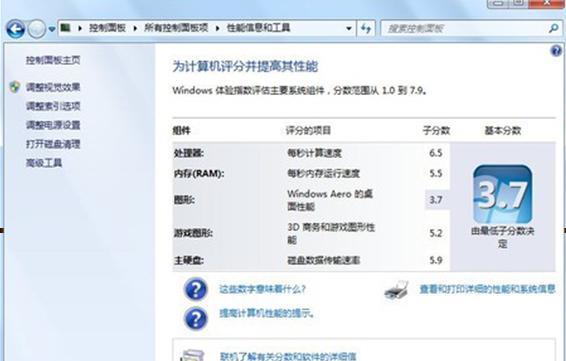Click the memory subscore 5.5
Screen dimensions: 566x361
coord(436,174)
